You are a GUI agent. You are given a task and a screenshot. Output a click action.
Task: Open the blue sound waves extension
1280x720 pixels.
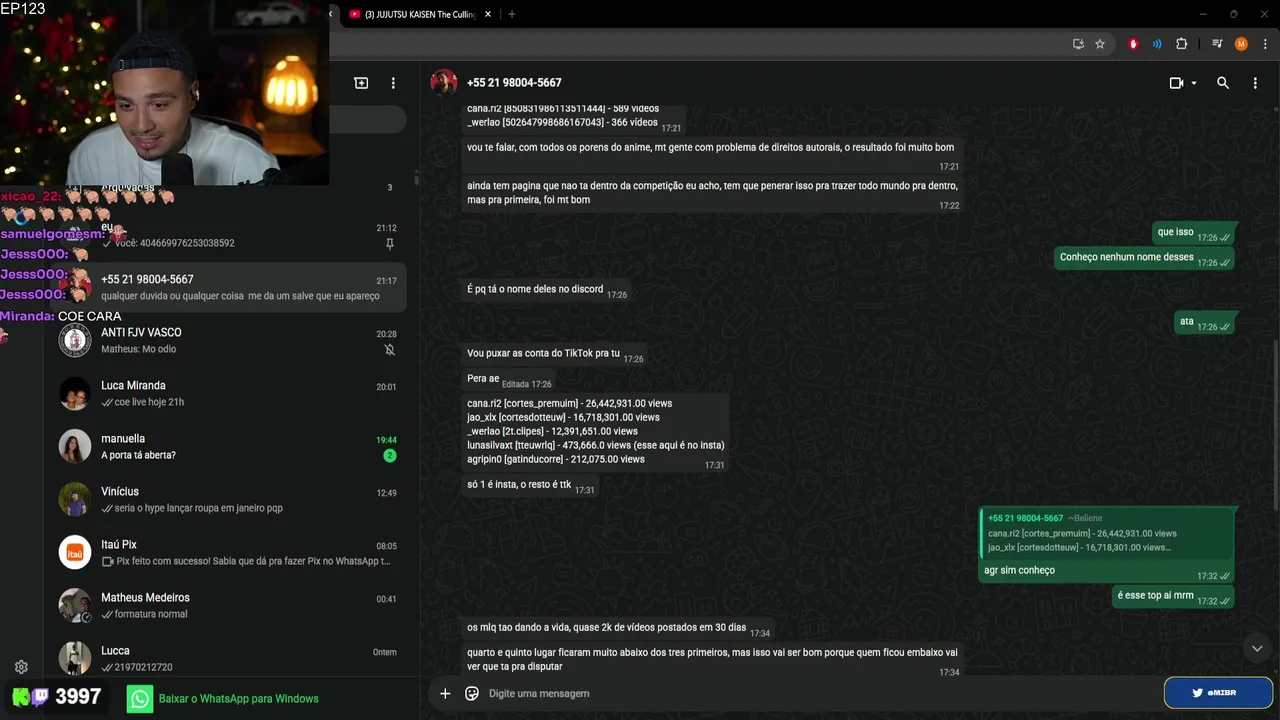click(1157, 44)
